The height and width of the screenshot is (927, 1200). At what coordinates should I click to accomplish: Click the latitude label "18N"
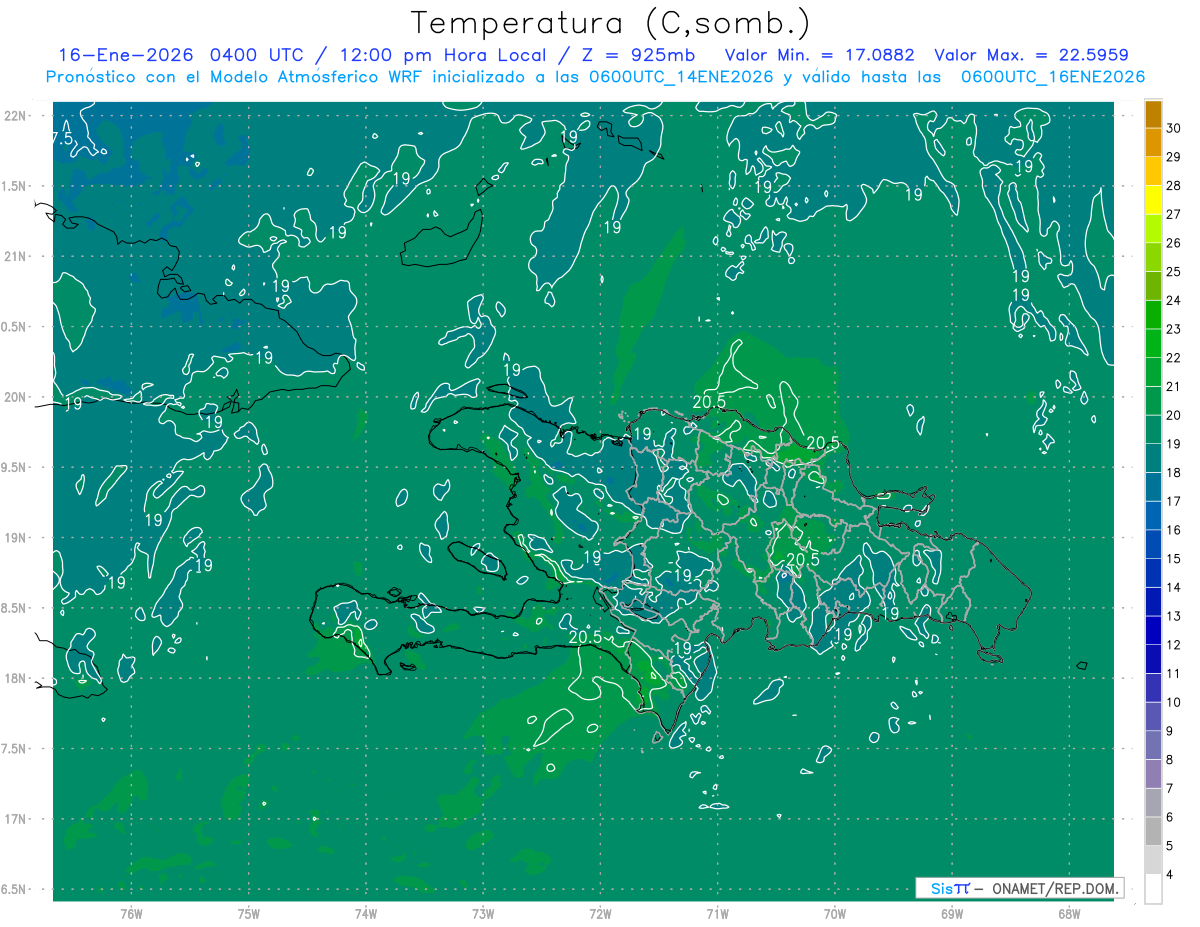(17, 678)
